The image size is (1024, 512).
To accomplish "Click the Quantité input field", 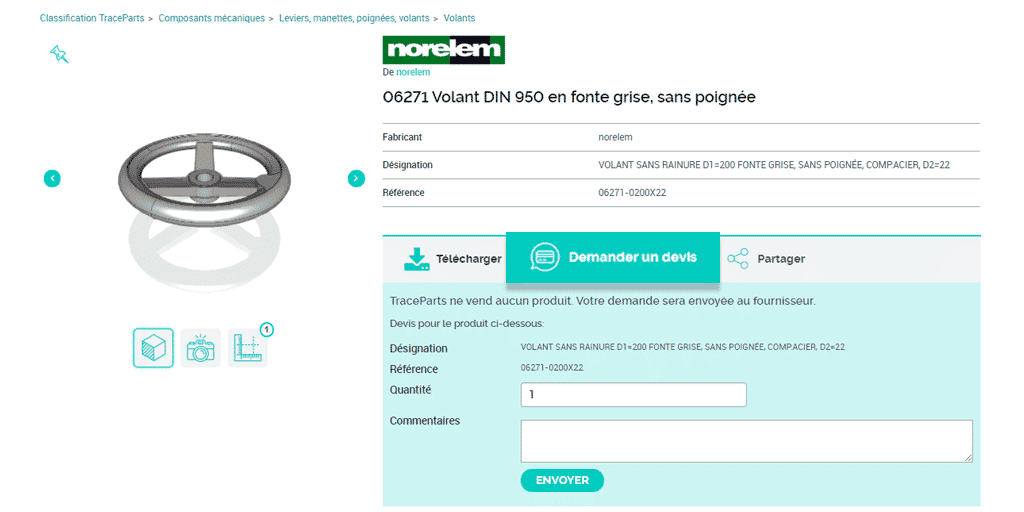I will [633, 395].
